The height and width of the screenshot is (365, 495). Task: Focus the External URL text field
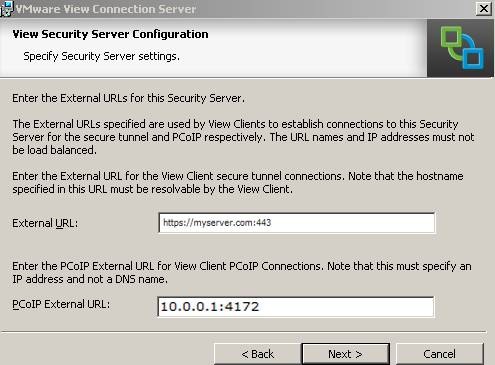(297, 223)
